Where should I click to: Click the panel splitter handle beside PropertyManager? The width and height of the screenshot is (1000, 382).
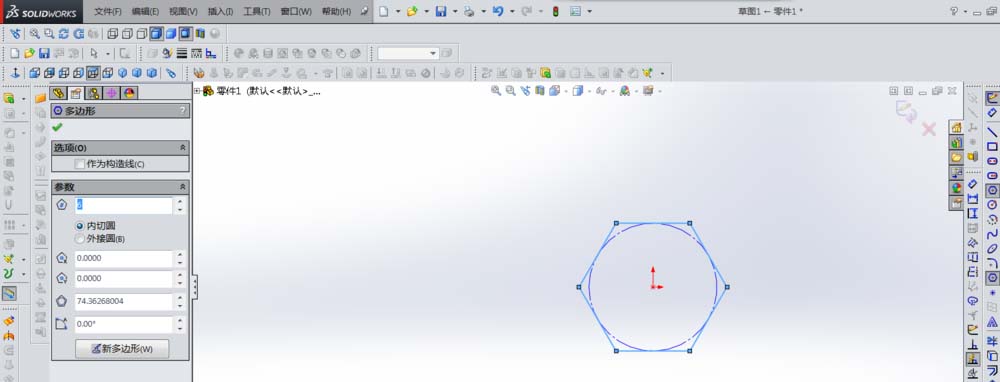click(x=195, y=287)
